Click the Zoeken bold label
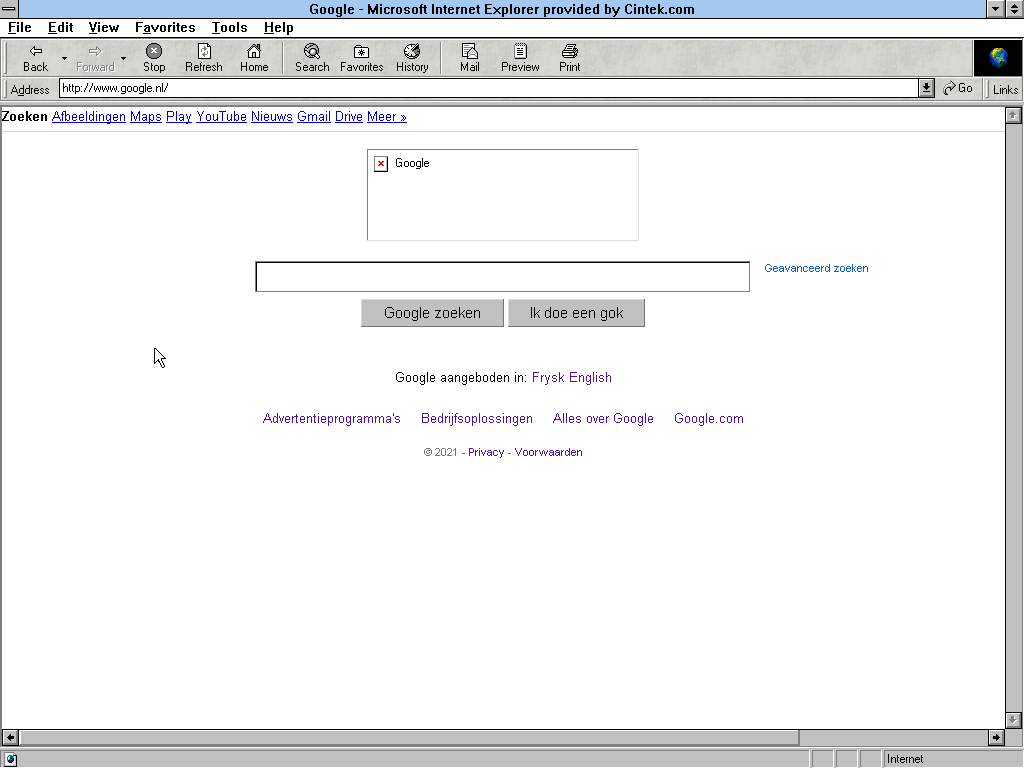Image resolution: width=1024 pixels, height=768 pixels. tap(25, 116)
